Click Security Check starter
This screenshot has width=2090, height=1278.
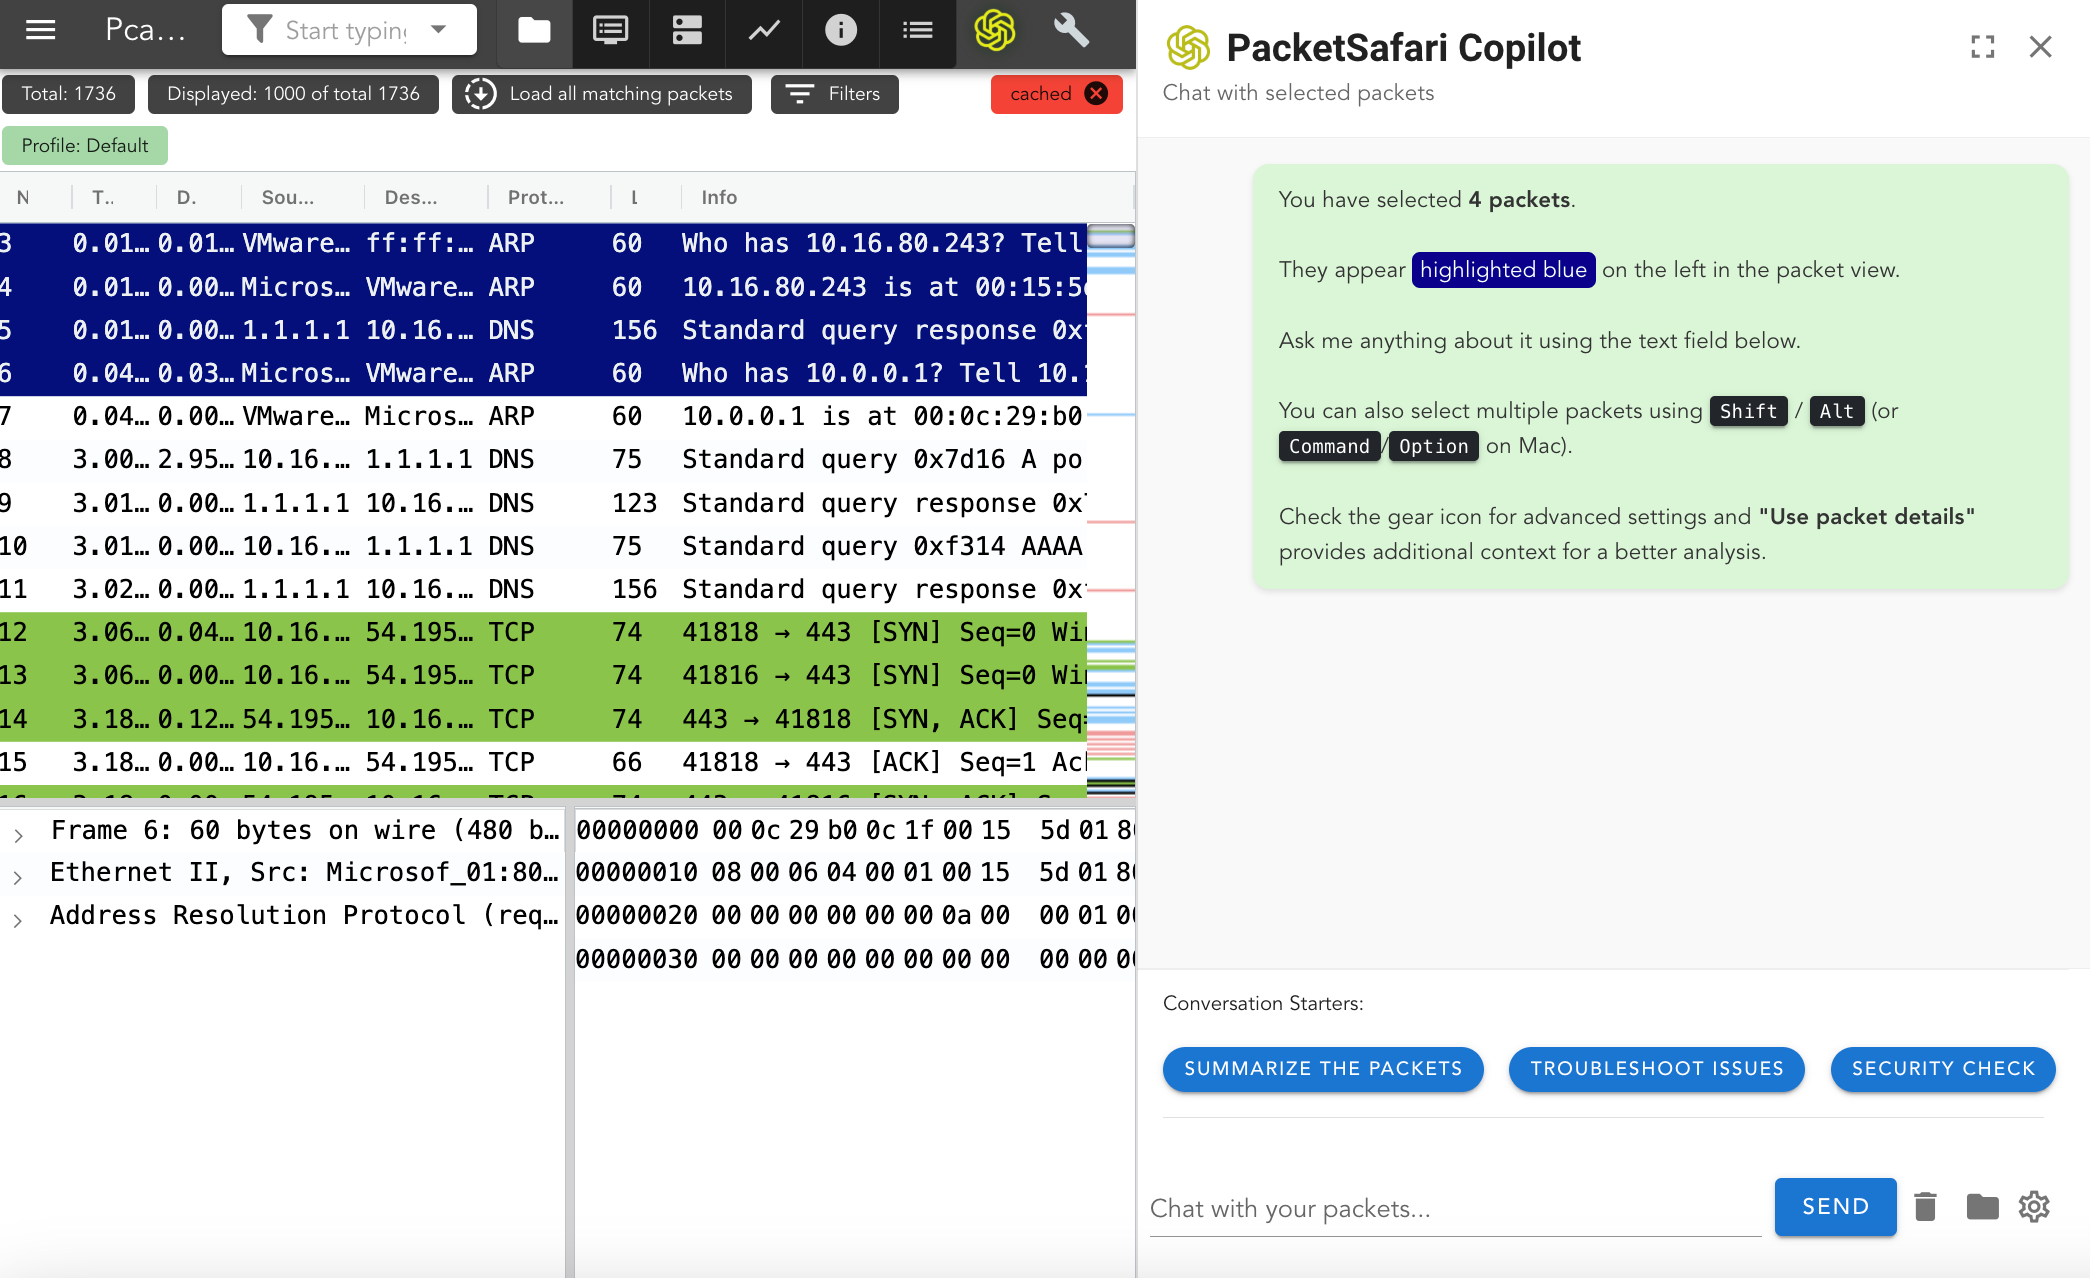pos(1943,1069)
